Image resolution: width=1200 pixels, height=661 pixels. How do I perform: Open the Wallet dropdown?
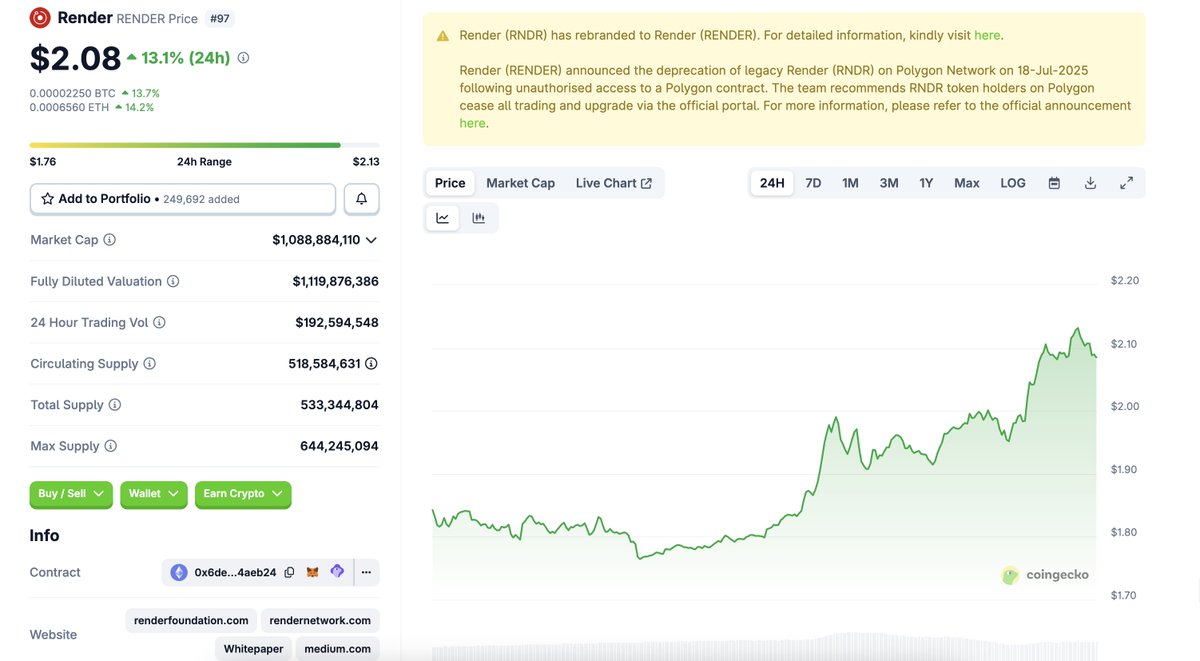pyautogui.click(x=153, y=493)
